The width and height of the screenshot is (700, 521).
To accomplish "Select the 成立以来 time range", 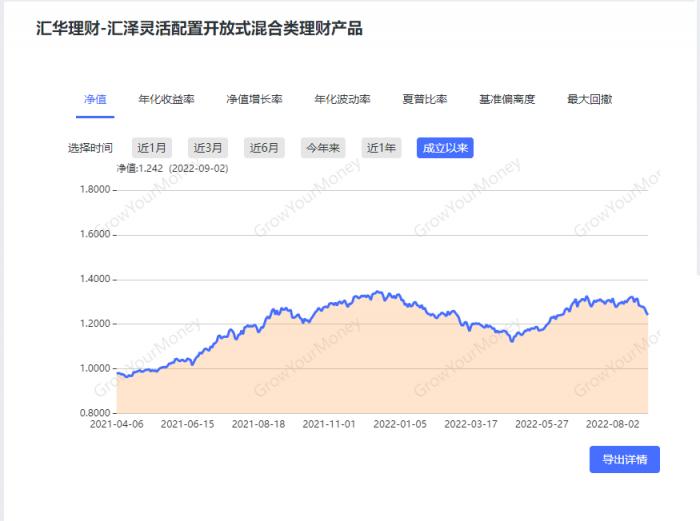I will click(445, 148).
